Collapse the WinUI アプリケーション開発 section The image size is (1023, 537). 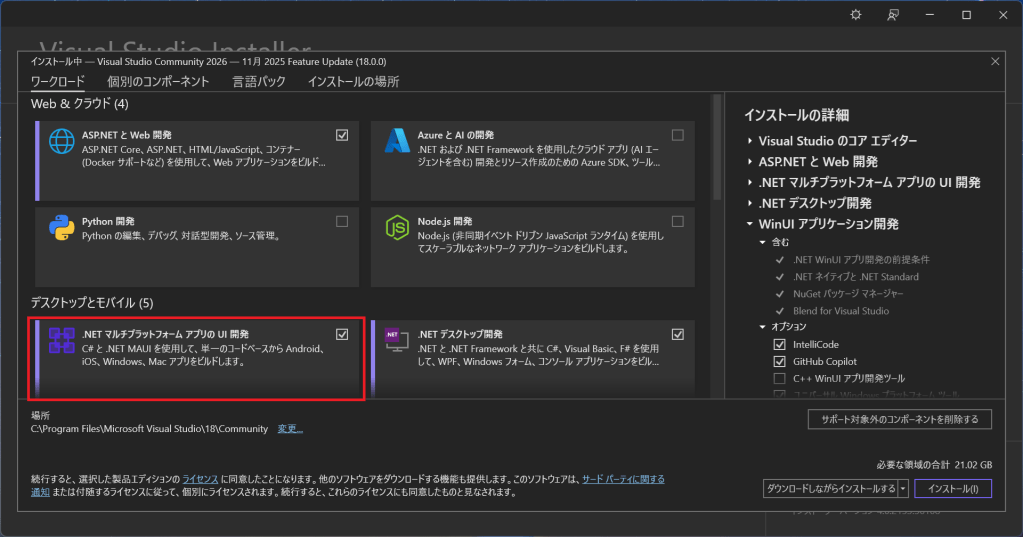coord(751,224)
